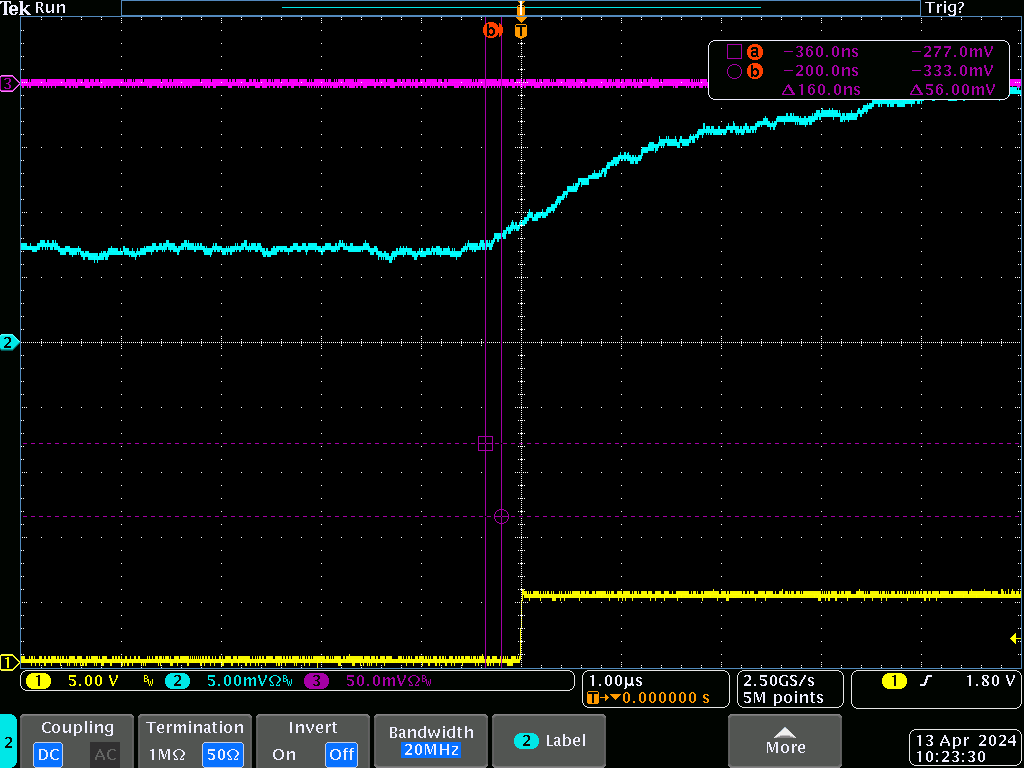Click the circular cursor b crosshair symbol
This screenshot has width=1024, height=768.
pos(502,516)
